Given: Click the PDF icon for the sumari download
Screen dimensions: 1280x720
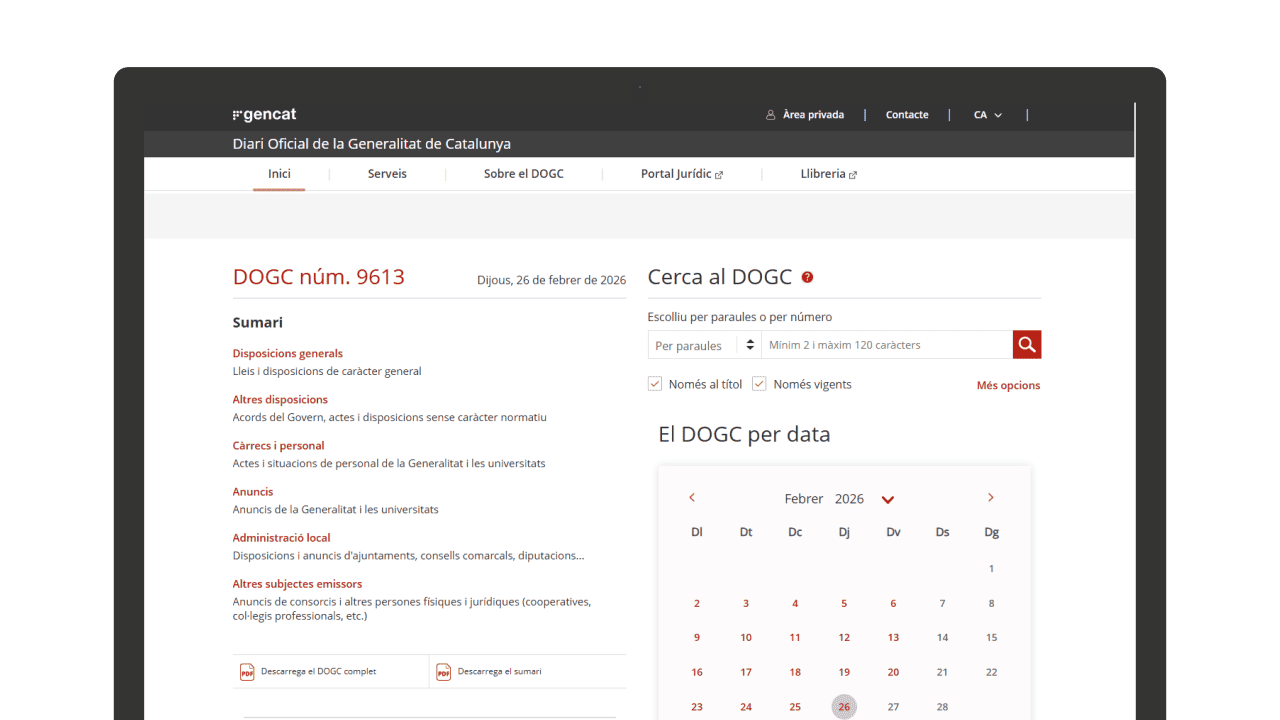Looking at the screenshot, I should 443,672.
